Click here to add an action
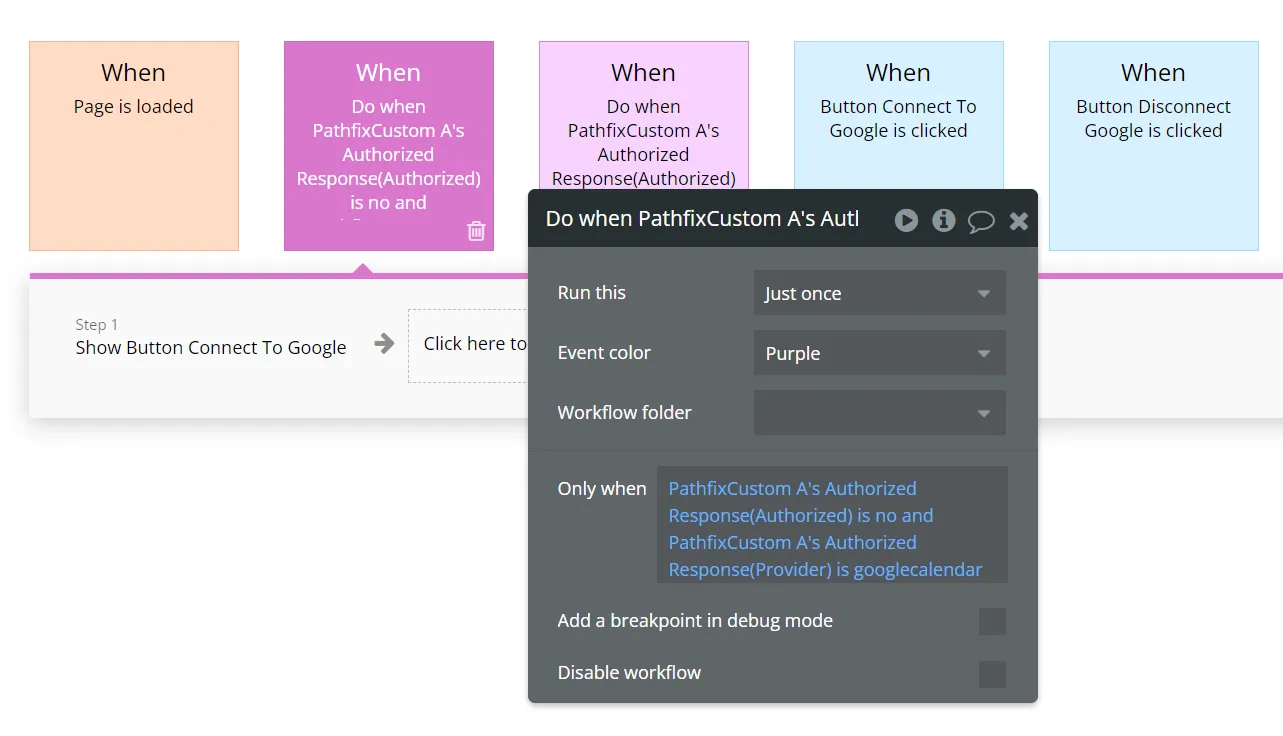Viewport: 1283px width, 736px height. (468, 345)
